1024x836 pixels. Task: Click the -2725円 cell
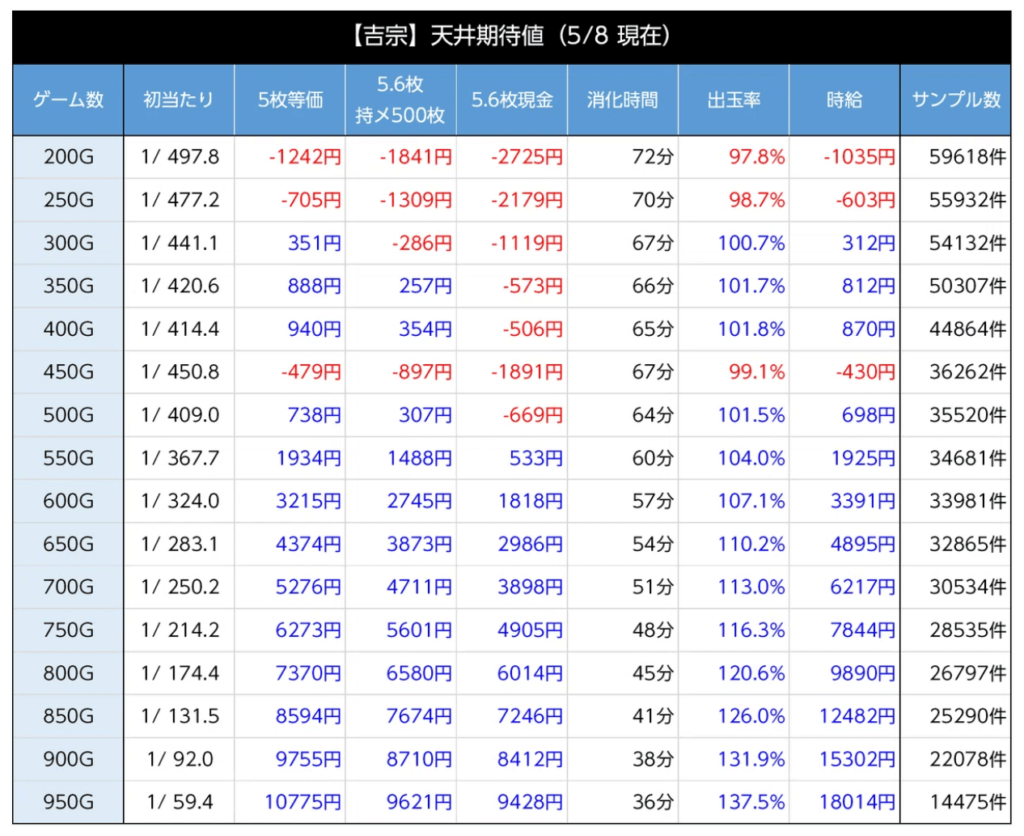coord(527,157)
